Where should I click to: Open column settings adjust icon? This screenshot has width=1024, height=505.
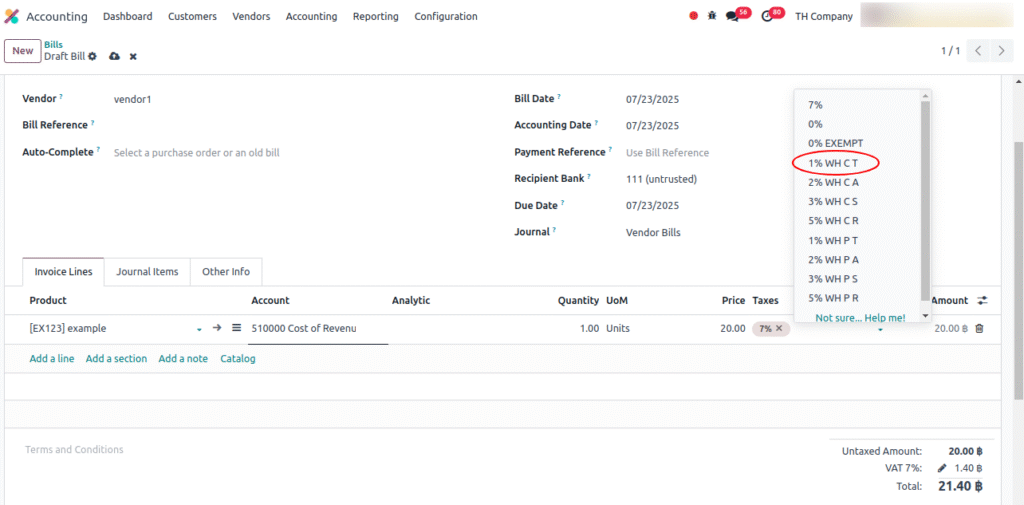[x=982, y=301]
